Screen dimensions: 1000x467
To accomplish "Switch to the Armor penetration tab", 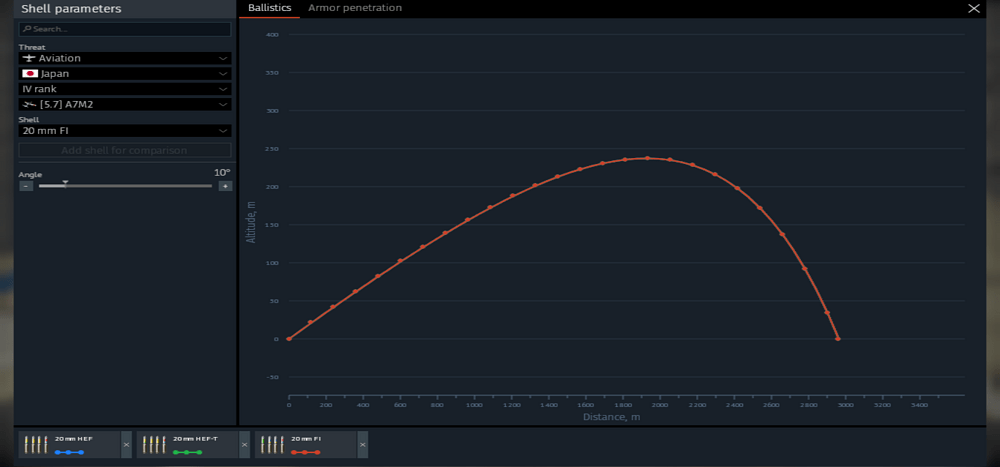I will [355, 8].
